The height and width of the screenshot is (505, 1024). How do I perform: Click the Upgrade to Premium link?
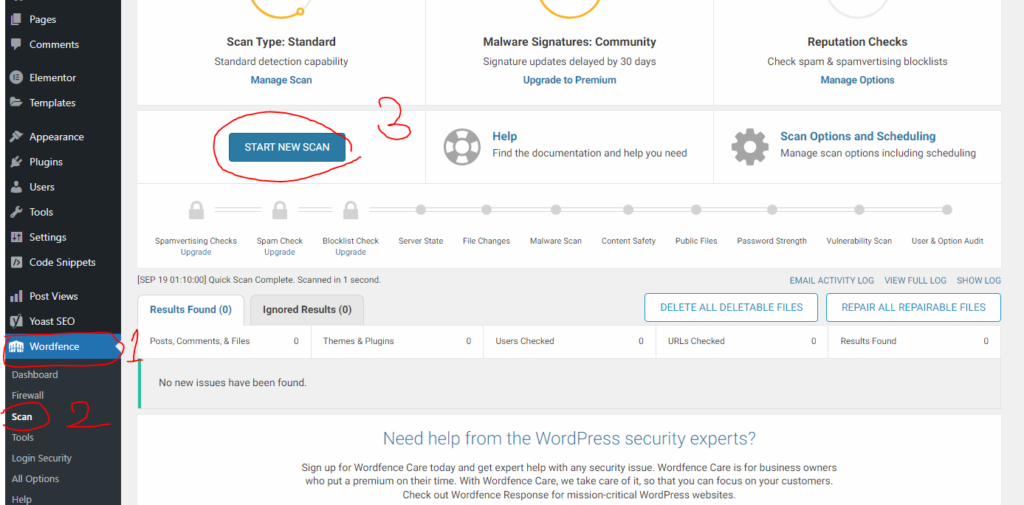pos(569,80)
